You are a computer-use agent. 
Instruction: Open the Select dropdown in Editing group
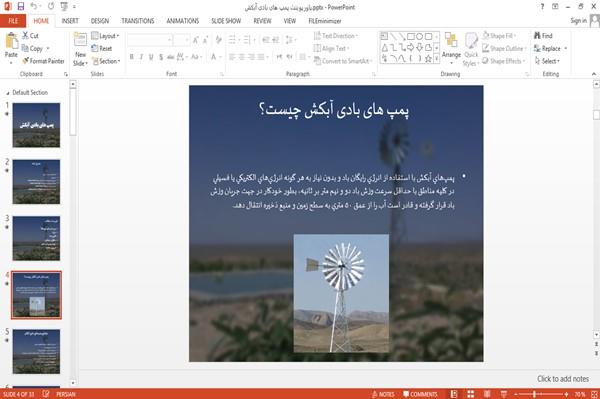coord(547,61)
